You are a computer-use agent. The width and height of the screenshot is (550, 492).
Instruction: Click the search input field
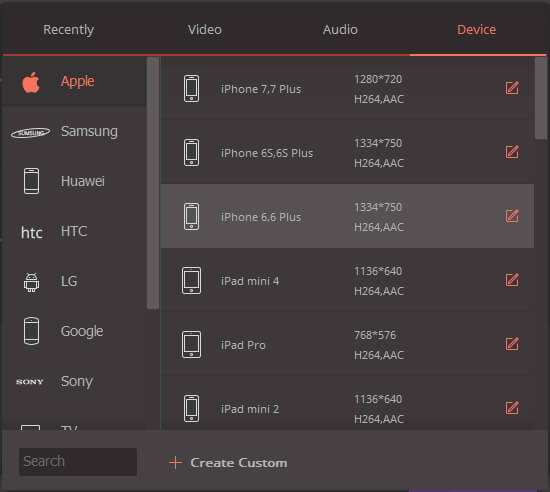[78, 461]
